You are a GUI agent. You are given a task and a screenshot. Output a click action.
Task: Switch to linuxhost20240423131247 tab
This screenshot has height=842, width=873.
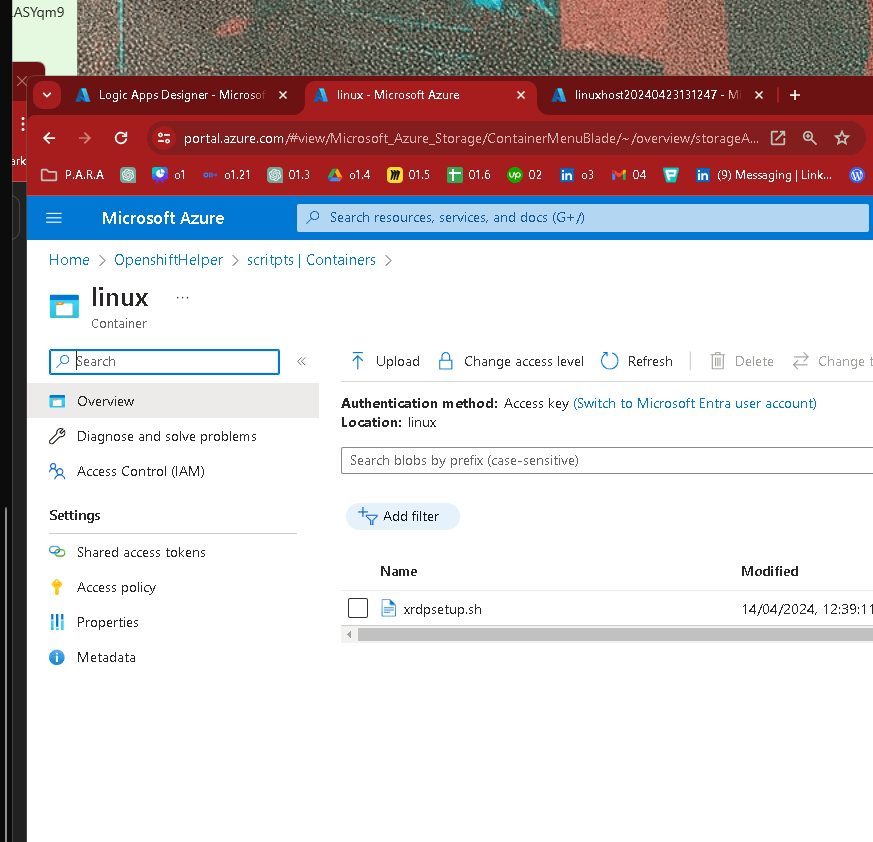point(657,95)
